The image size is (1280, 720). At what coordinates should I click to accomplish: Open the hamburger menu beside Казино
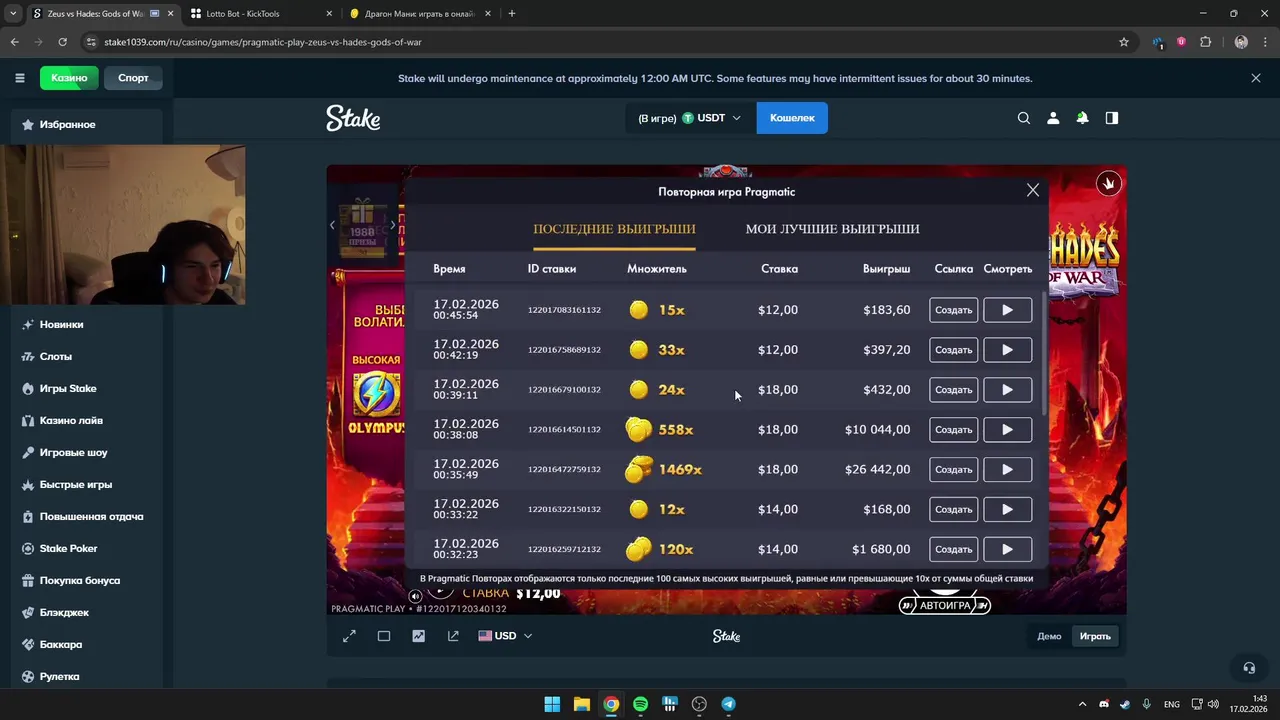19,78
